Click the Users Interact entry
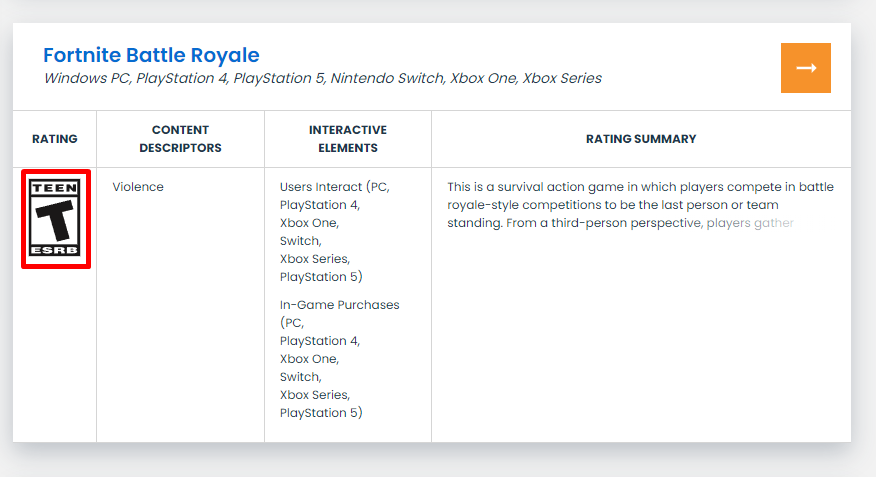The height and width of the screenshot is (477, 876). pyautogui.click(x=322, y=187)
